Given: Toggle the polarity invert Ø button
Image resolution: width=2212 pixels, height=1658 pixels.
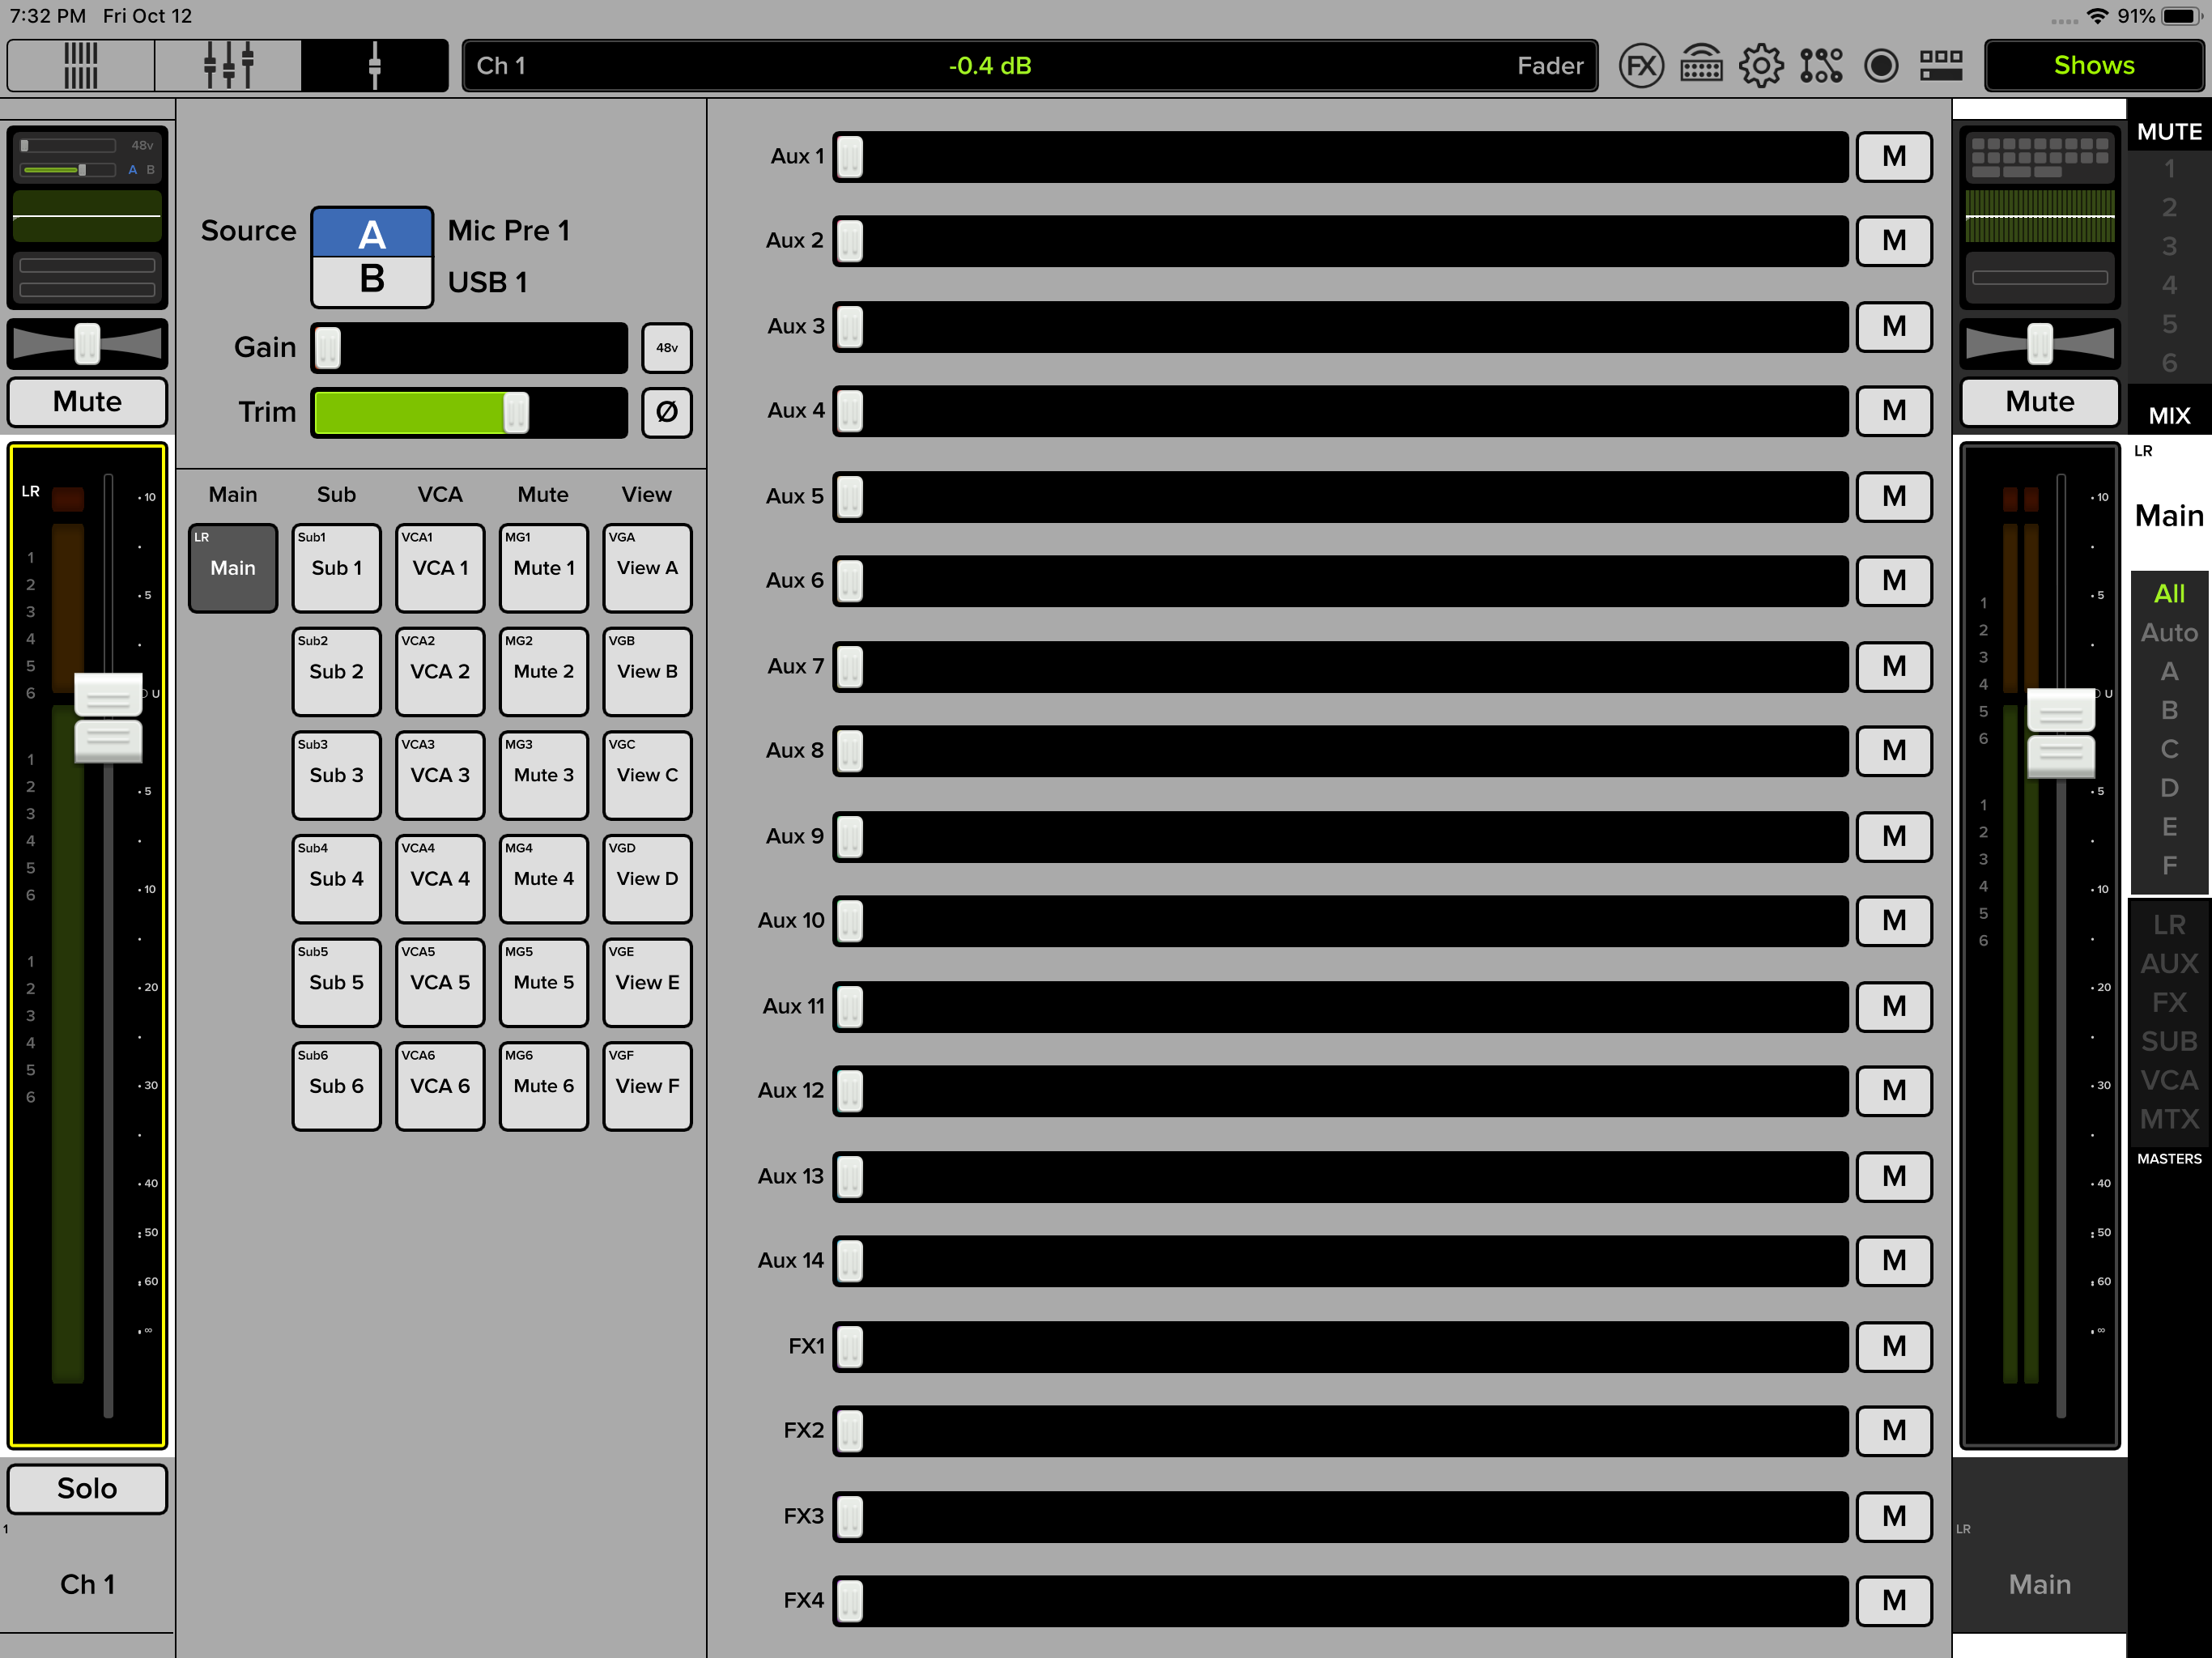Looking at the screenshot, I should [667, 412].
